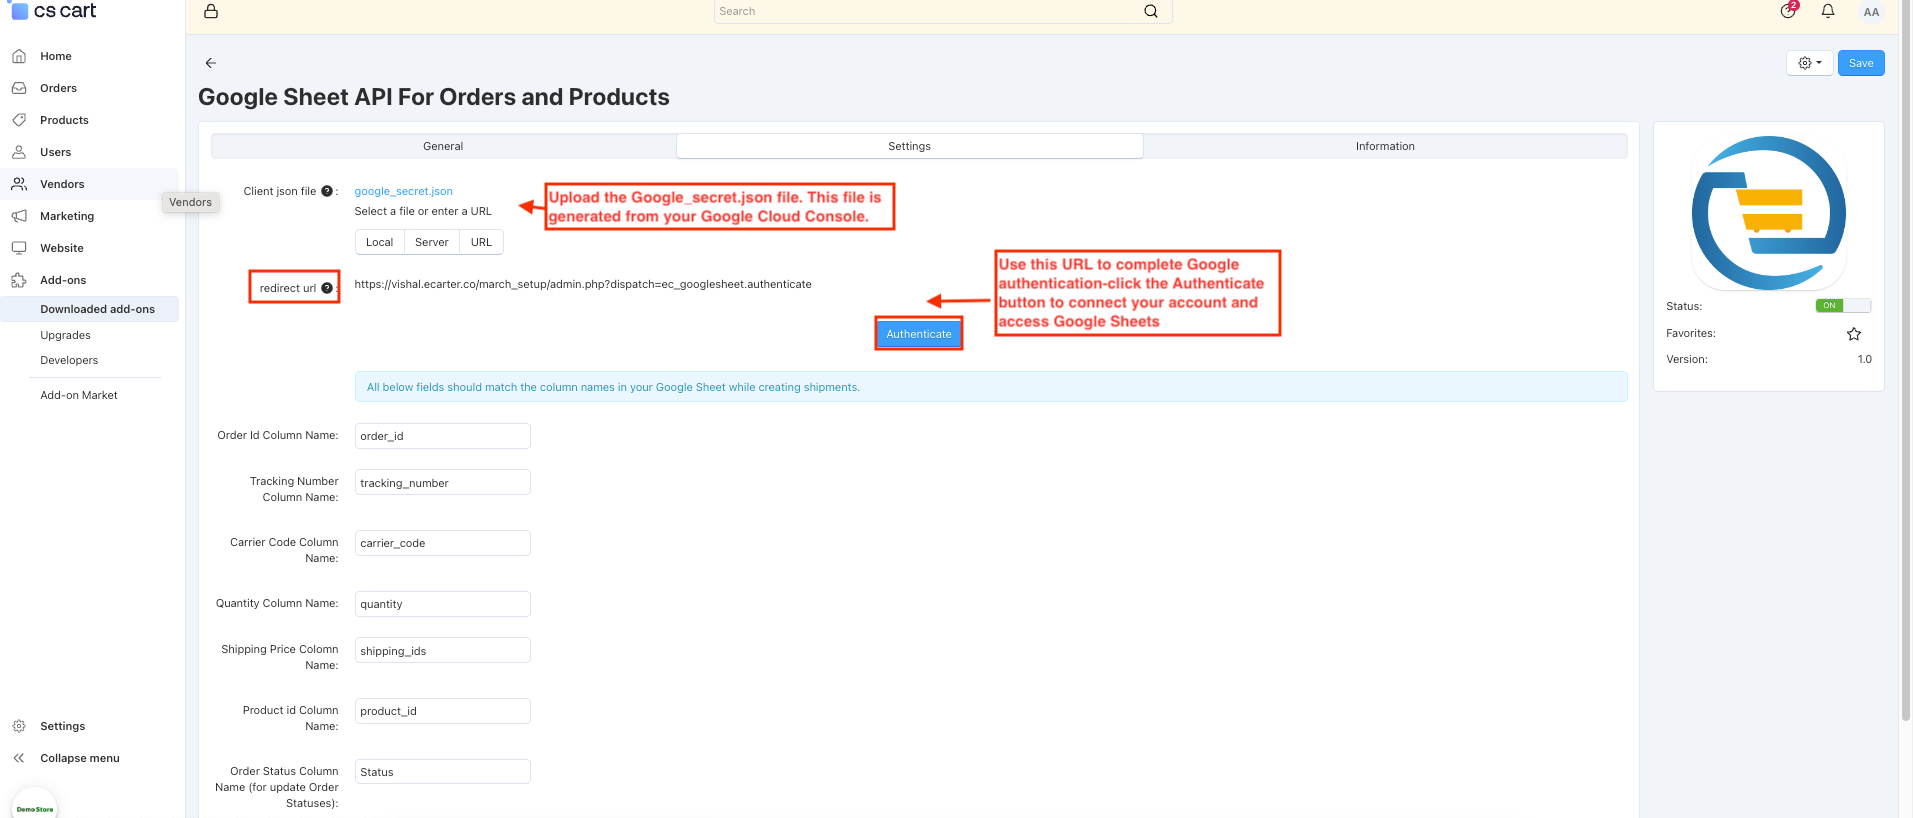Screen dimensions: 1913x818
Task: Edit Quantity Column Name field
Action: (443, 604)
